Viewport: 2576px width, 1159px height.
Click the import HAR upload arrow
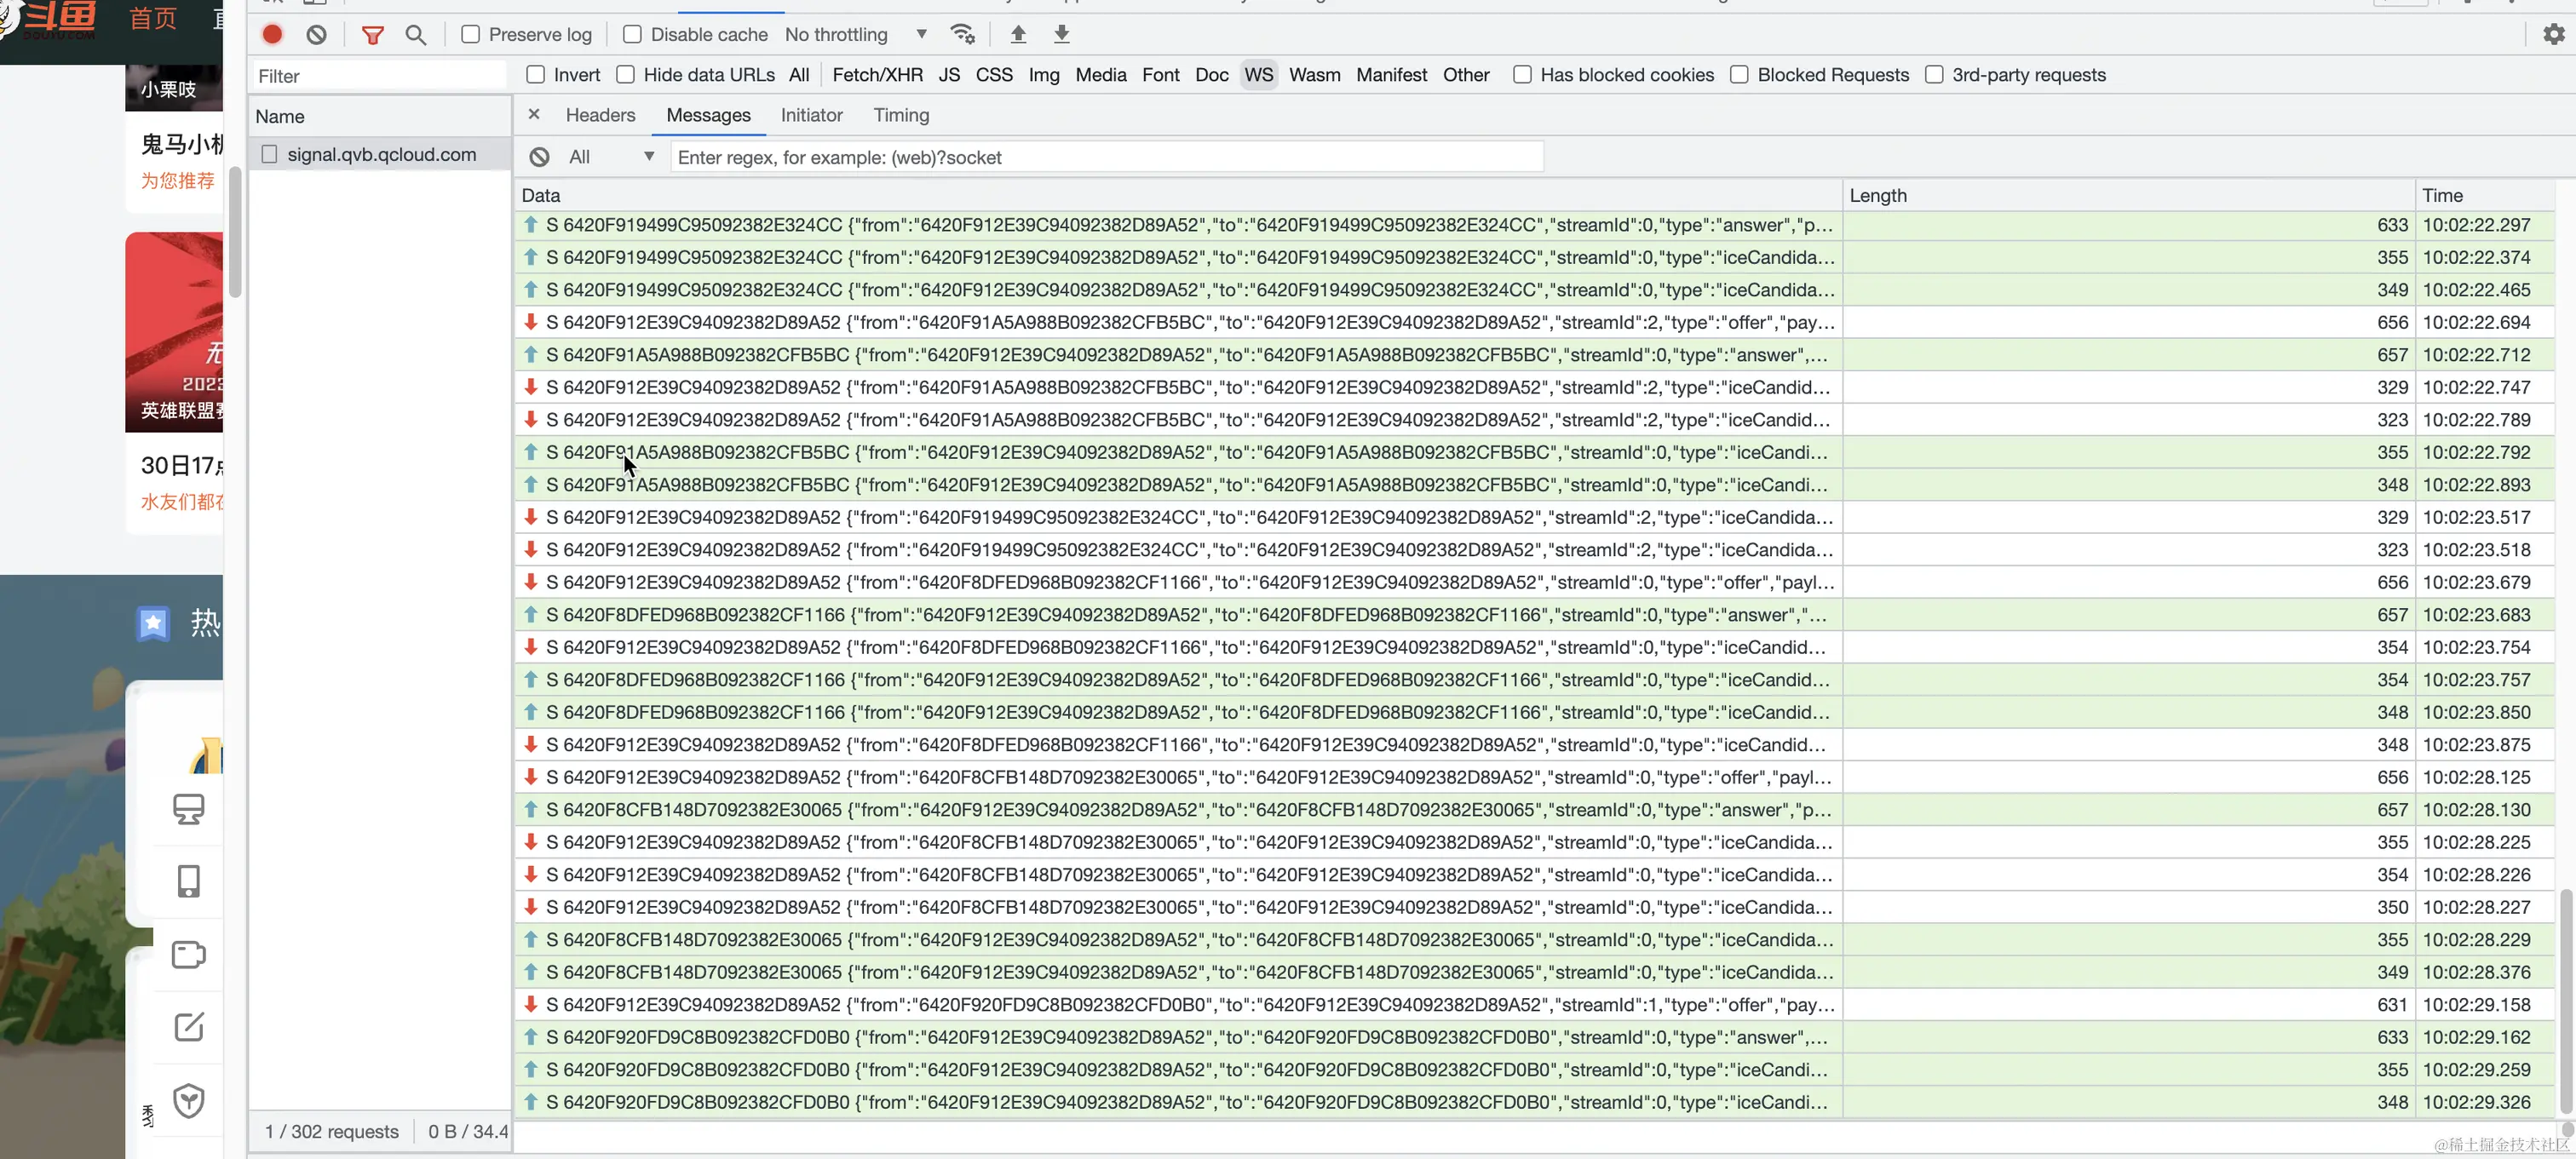[x=1017, y=34]
